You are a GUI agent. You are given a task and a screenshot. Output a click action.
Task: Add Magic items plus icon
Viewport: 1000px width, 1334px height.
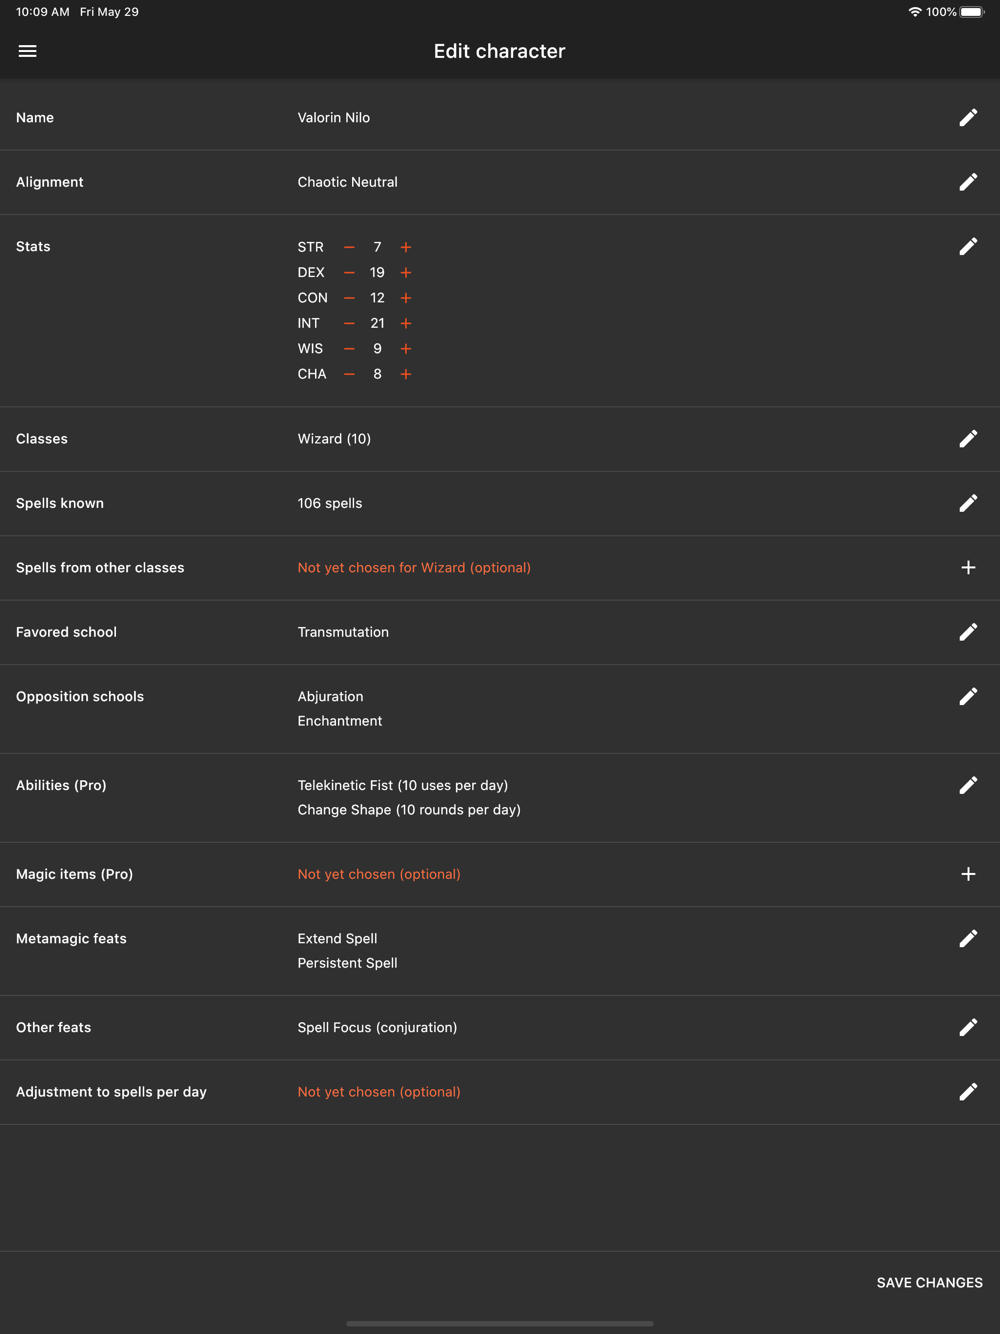point(968,874)
